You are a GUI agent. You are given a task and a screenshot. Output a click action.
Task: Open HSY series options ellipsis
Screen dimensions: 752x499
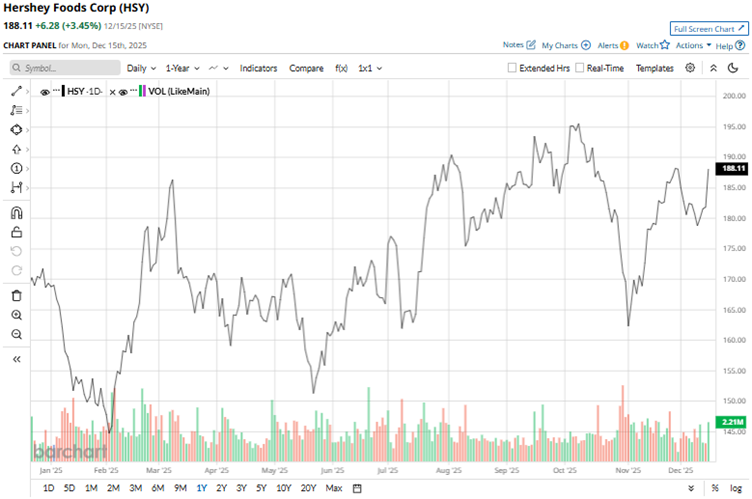(56, 90)
